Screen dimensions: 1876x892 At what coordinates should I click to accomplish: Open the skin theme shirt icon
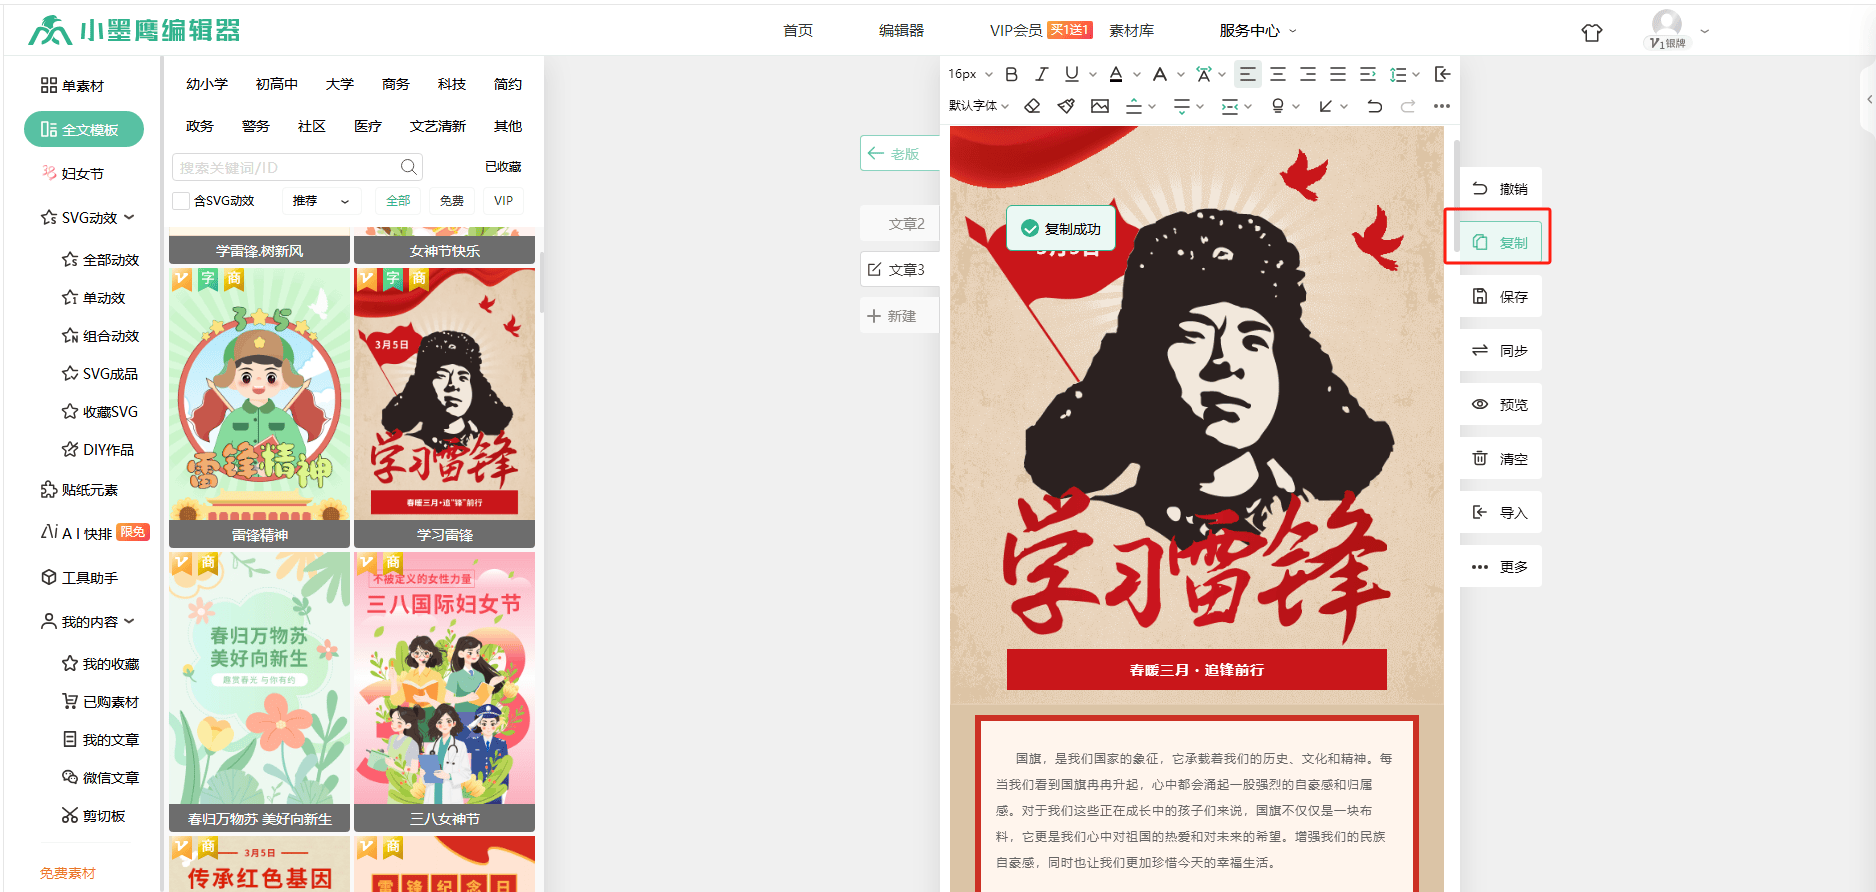1591,32
